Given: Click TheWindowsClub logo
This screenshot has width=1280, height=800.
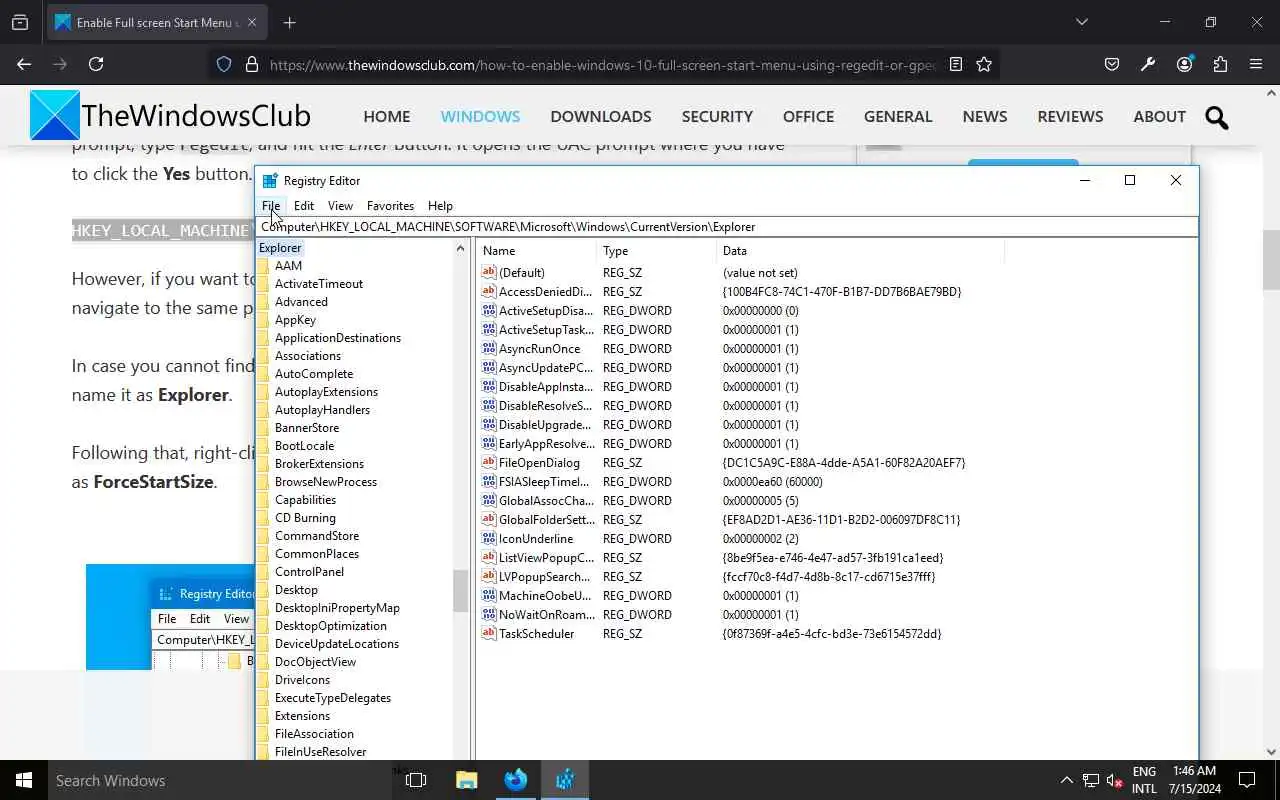Looking at the screenshot, I should (x=170, y=116).
